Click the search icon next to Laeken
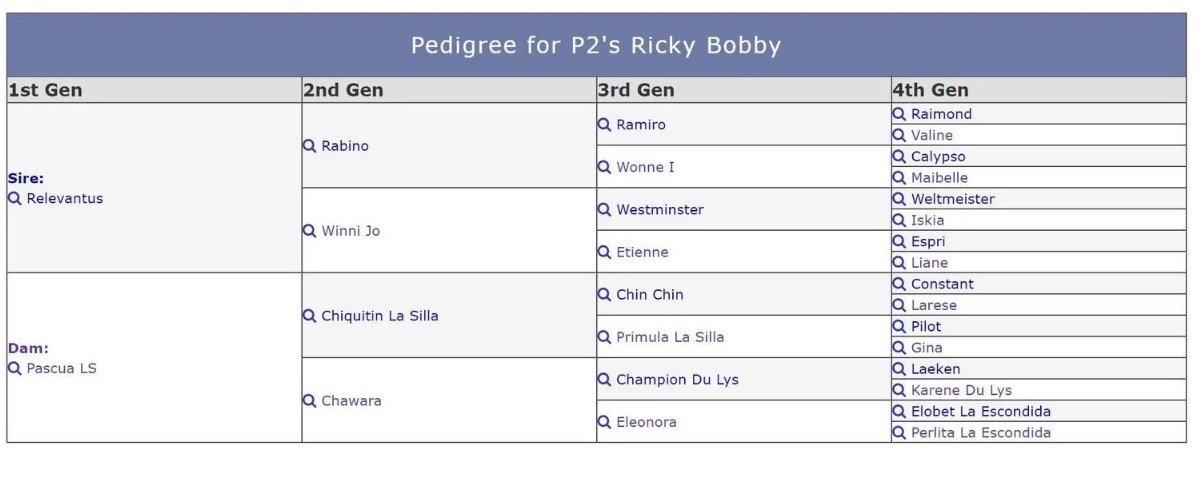The image size is (1198, 491). pyautogui.click(x=899, y=369)
